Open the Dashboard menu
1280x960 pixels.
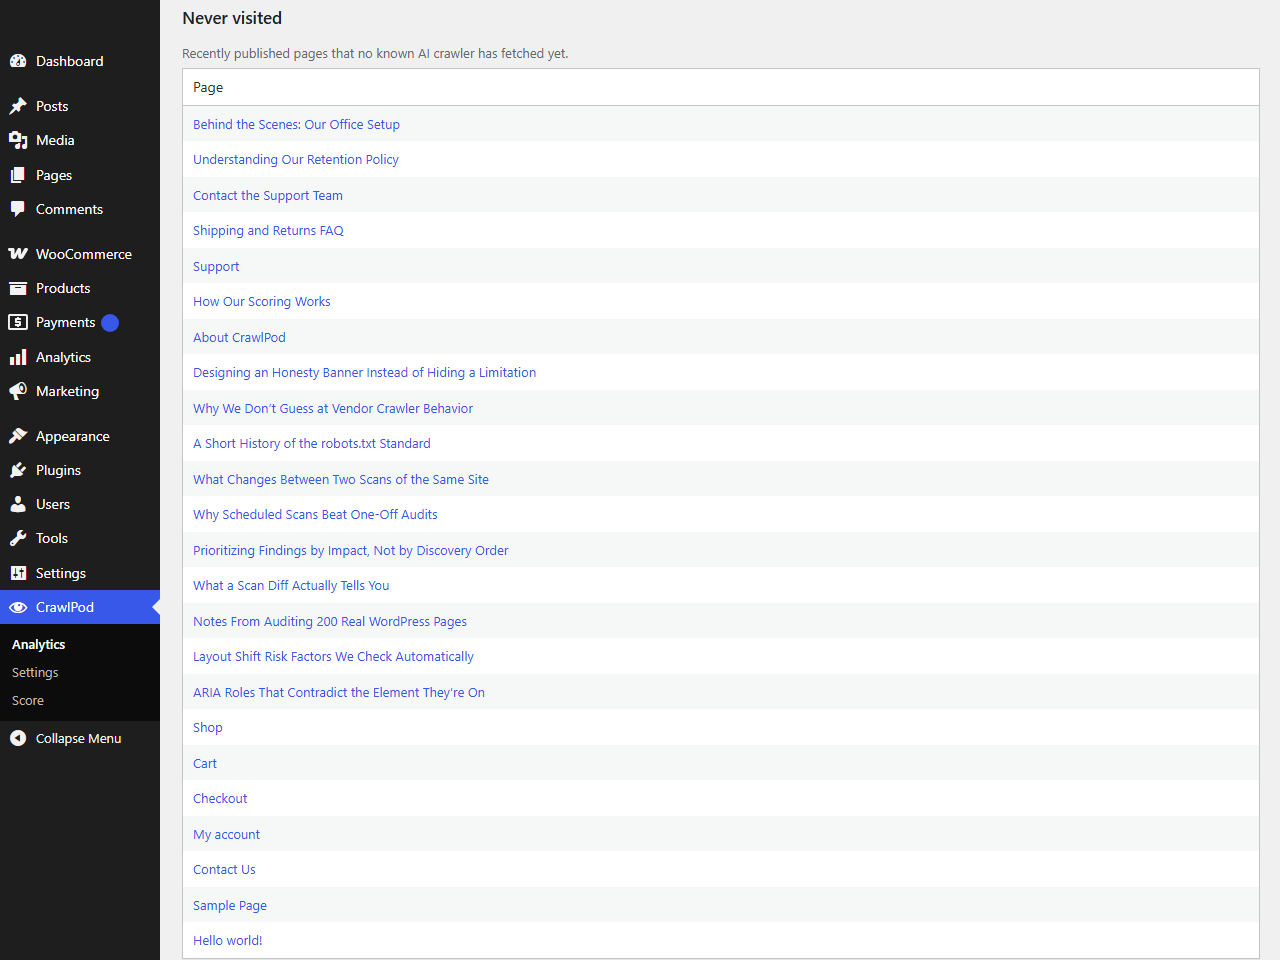pyautogui.click(x=80, y=61)
